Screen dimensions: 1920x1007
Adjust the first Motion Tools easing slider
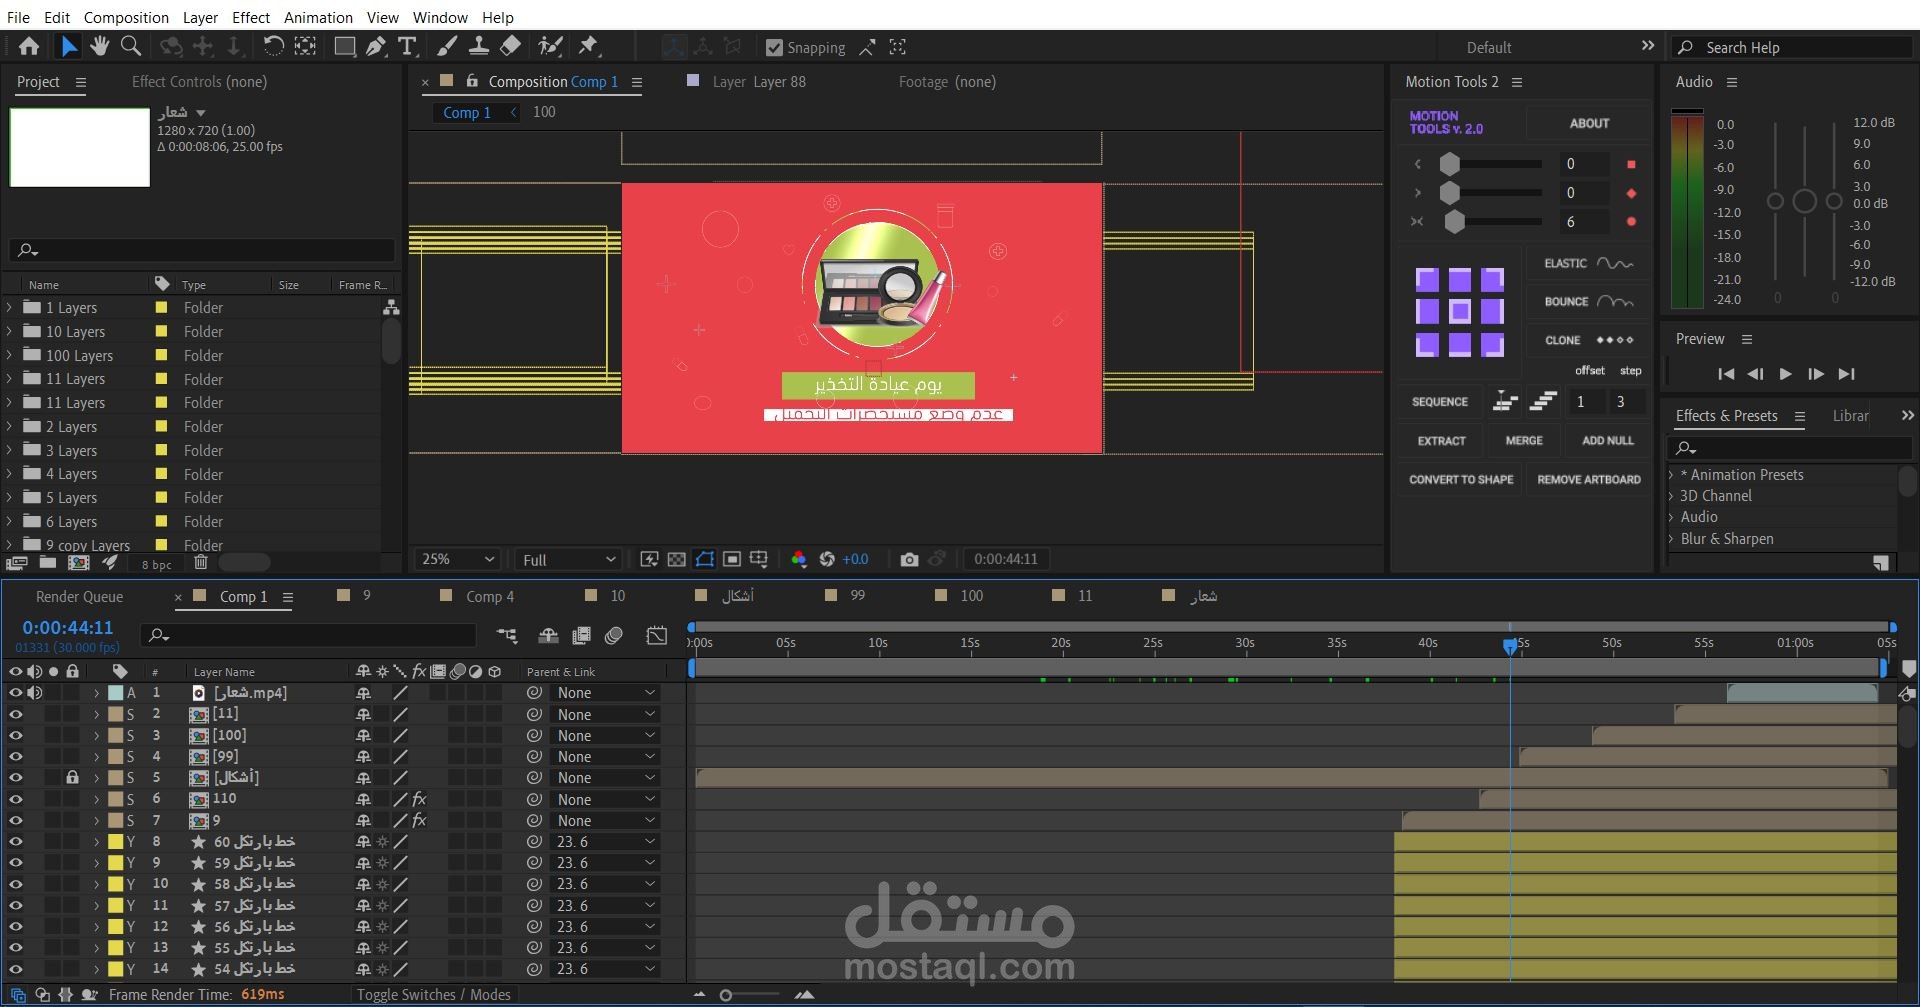coord(1450,164)
